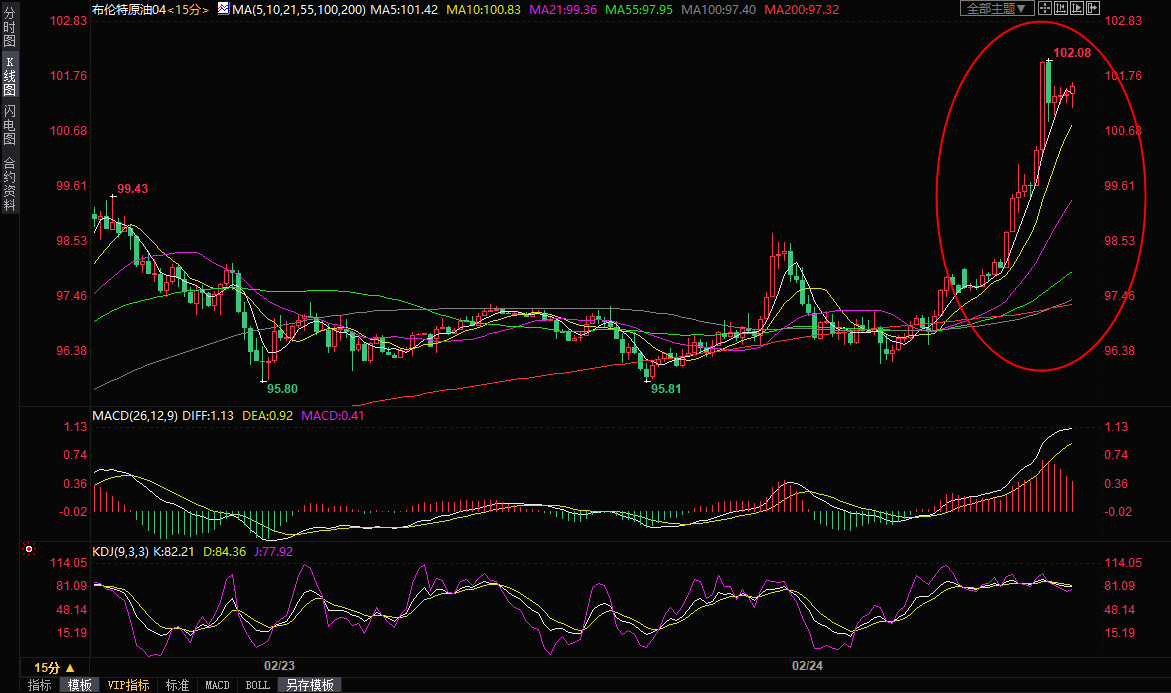This screenshot has height=693, width=1171.
Task: Apply the MACD template button
Action: click(217, 685)
